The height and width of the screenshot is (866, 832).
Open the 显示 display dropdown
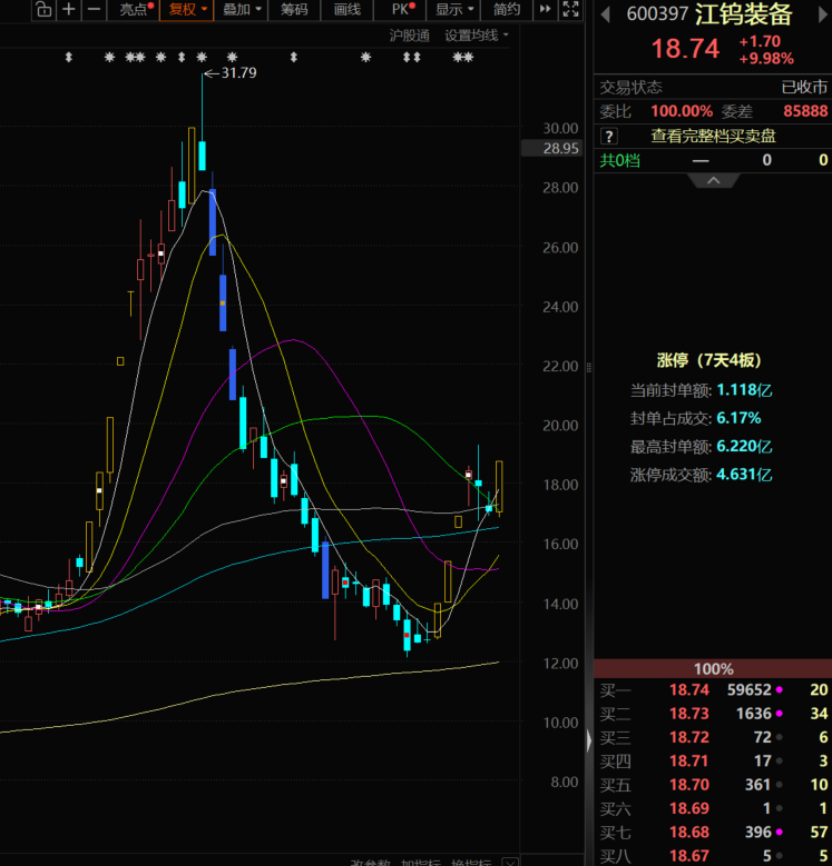pyautogui.click(x=454, y=9)
